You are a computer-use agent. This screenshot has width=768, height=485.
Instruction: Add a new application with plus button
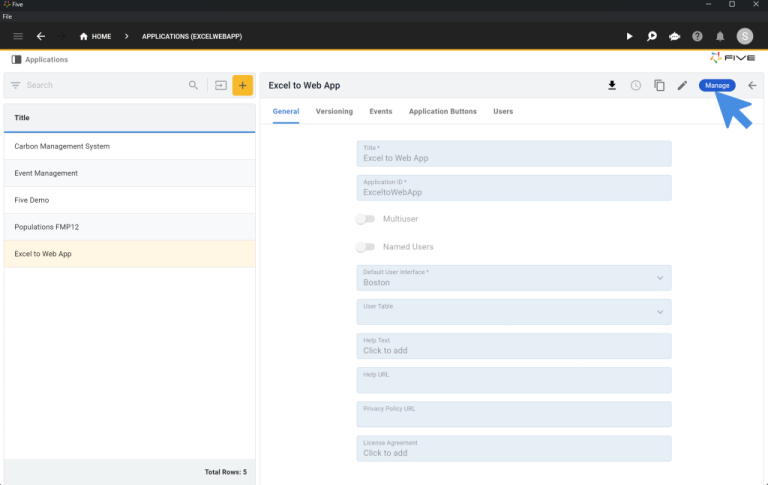pos(242,85)
